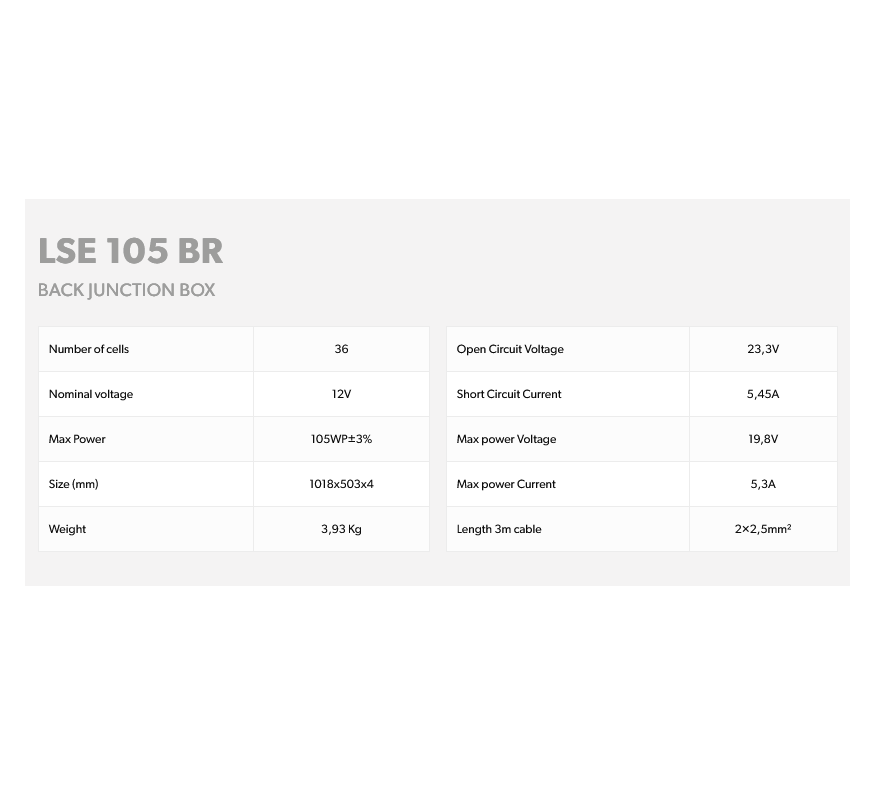Viewport: 874px width, 785px height.
Task: Click the 3,93 Kg value
Action: [341, 529]
